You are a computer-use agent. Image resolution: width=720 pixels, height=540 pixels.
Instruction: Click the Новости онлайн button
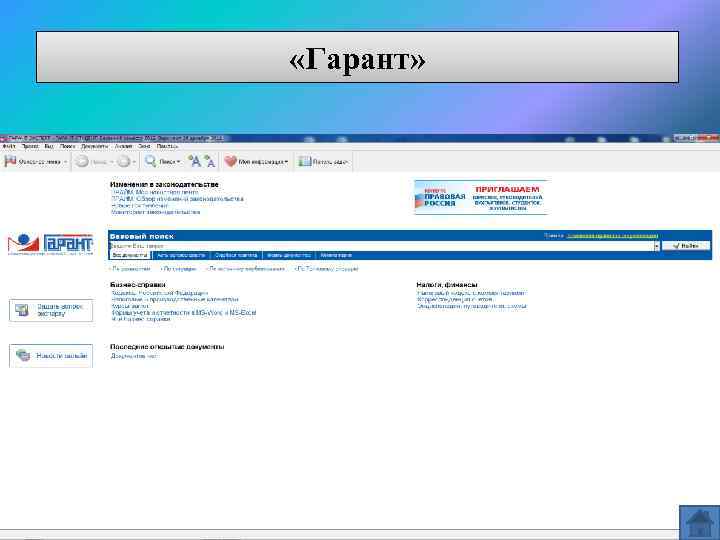tap(51, 355)
